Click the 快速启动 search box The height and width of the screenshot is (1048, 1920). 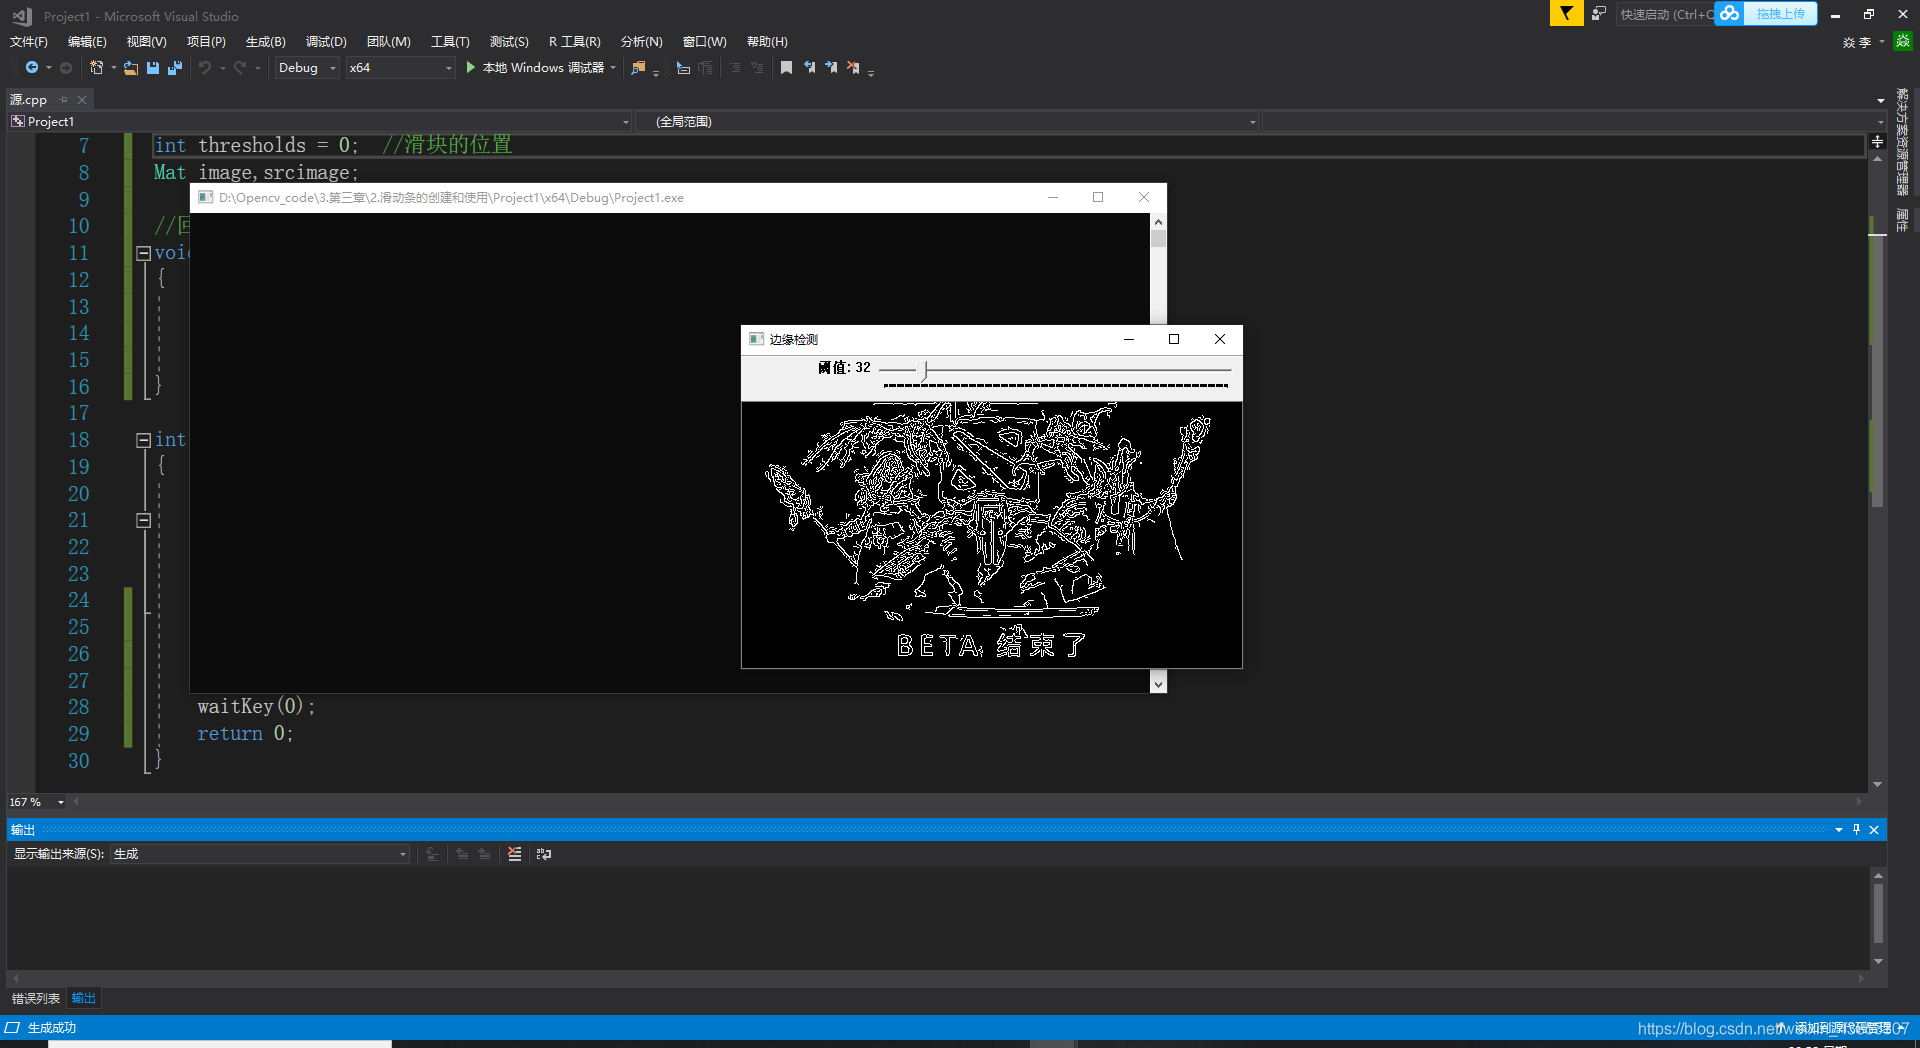click(x=1664, y=14)
